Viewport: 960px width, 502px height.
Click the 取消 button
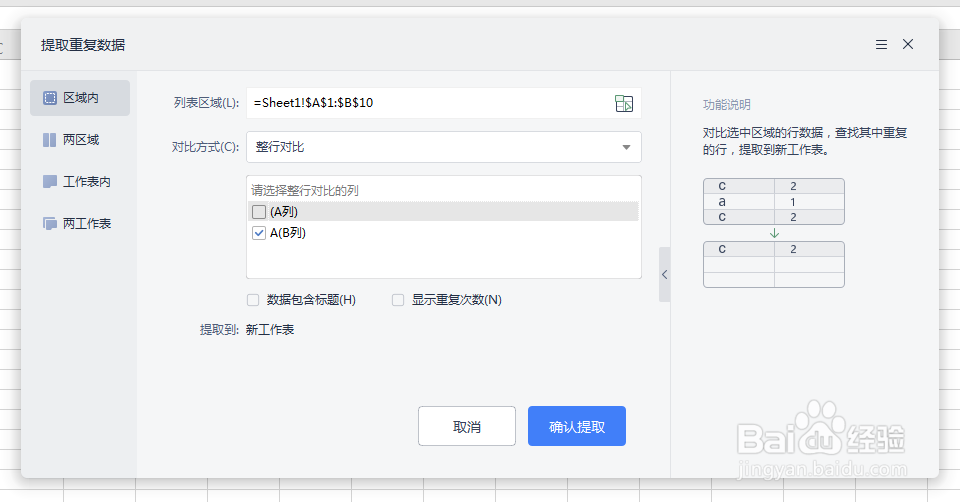coord(467,426)
